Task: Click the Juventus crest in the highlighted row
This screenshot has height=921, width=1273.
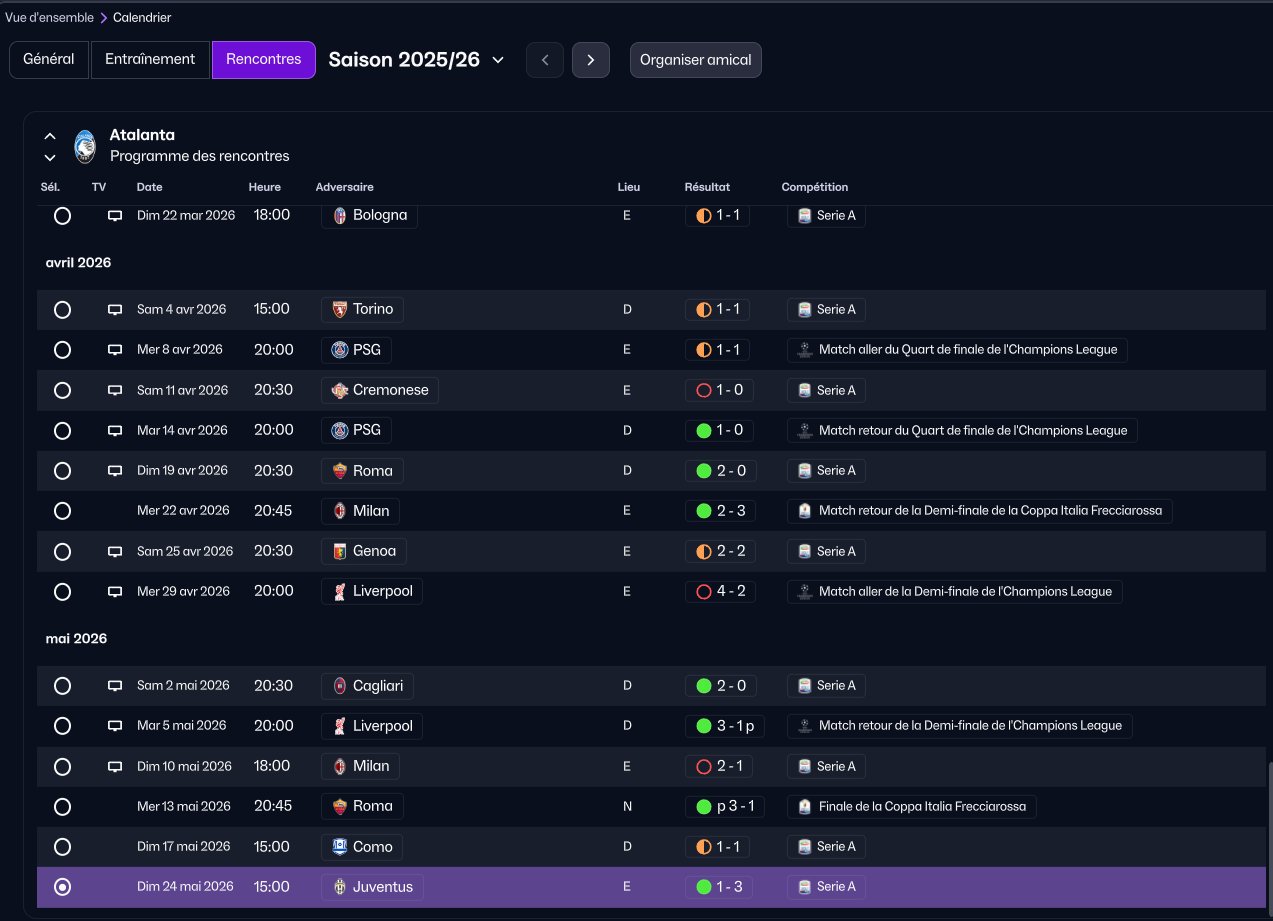Action: coord(340,887)
